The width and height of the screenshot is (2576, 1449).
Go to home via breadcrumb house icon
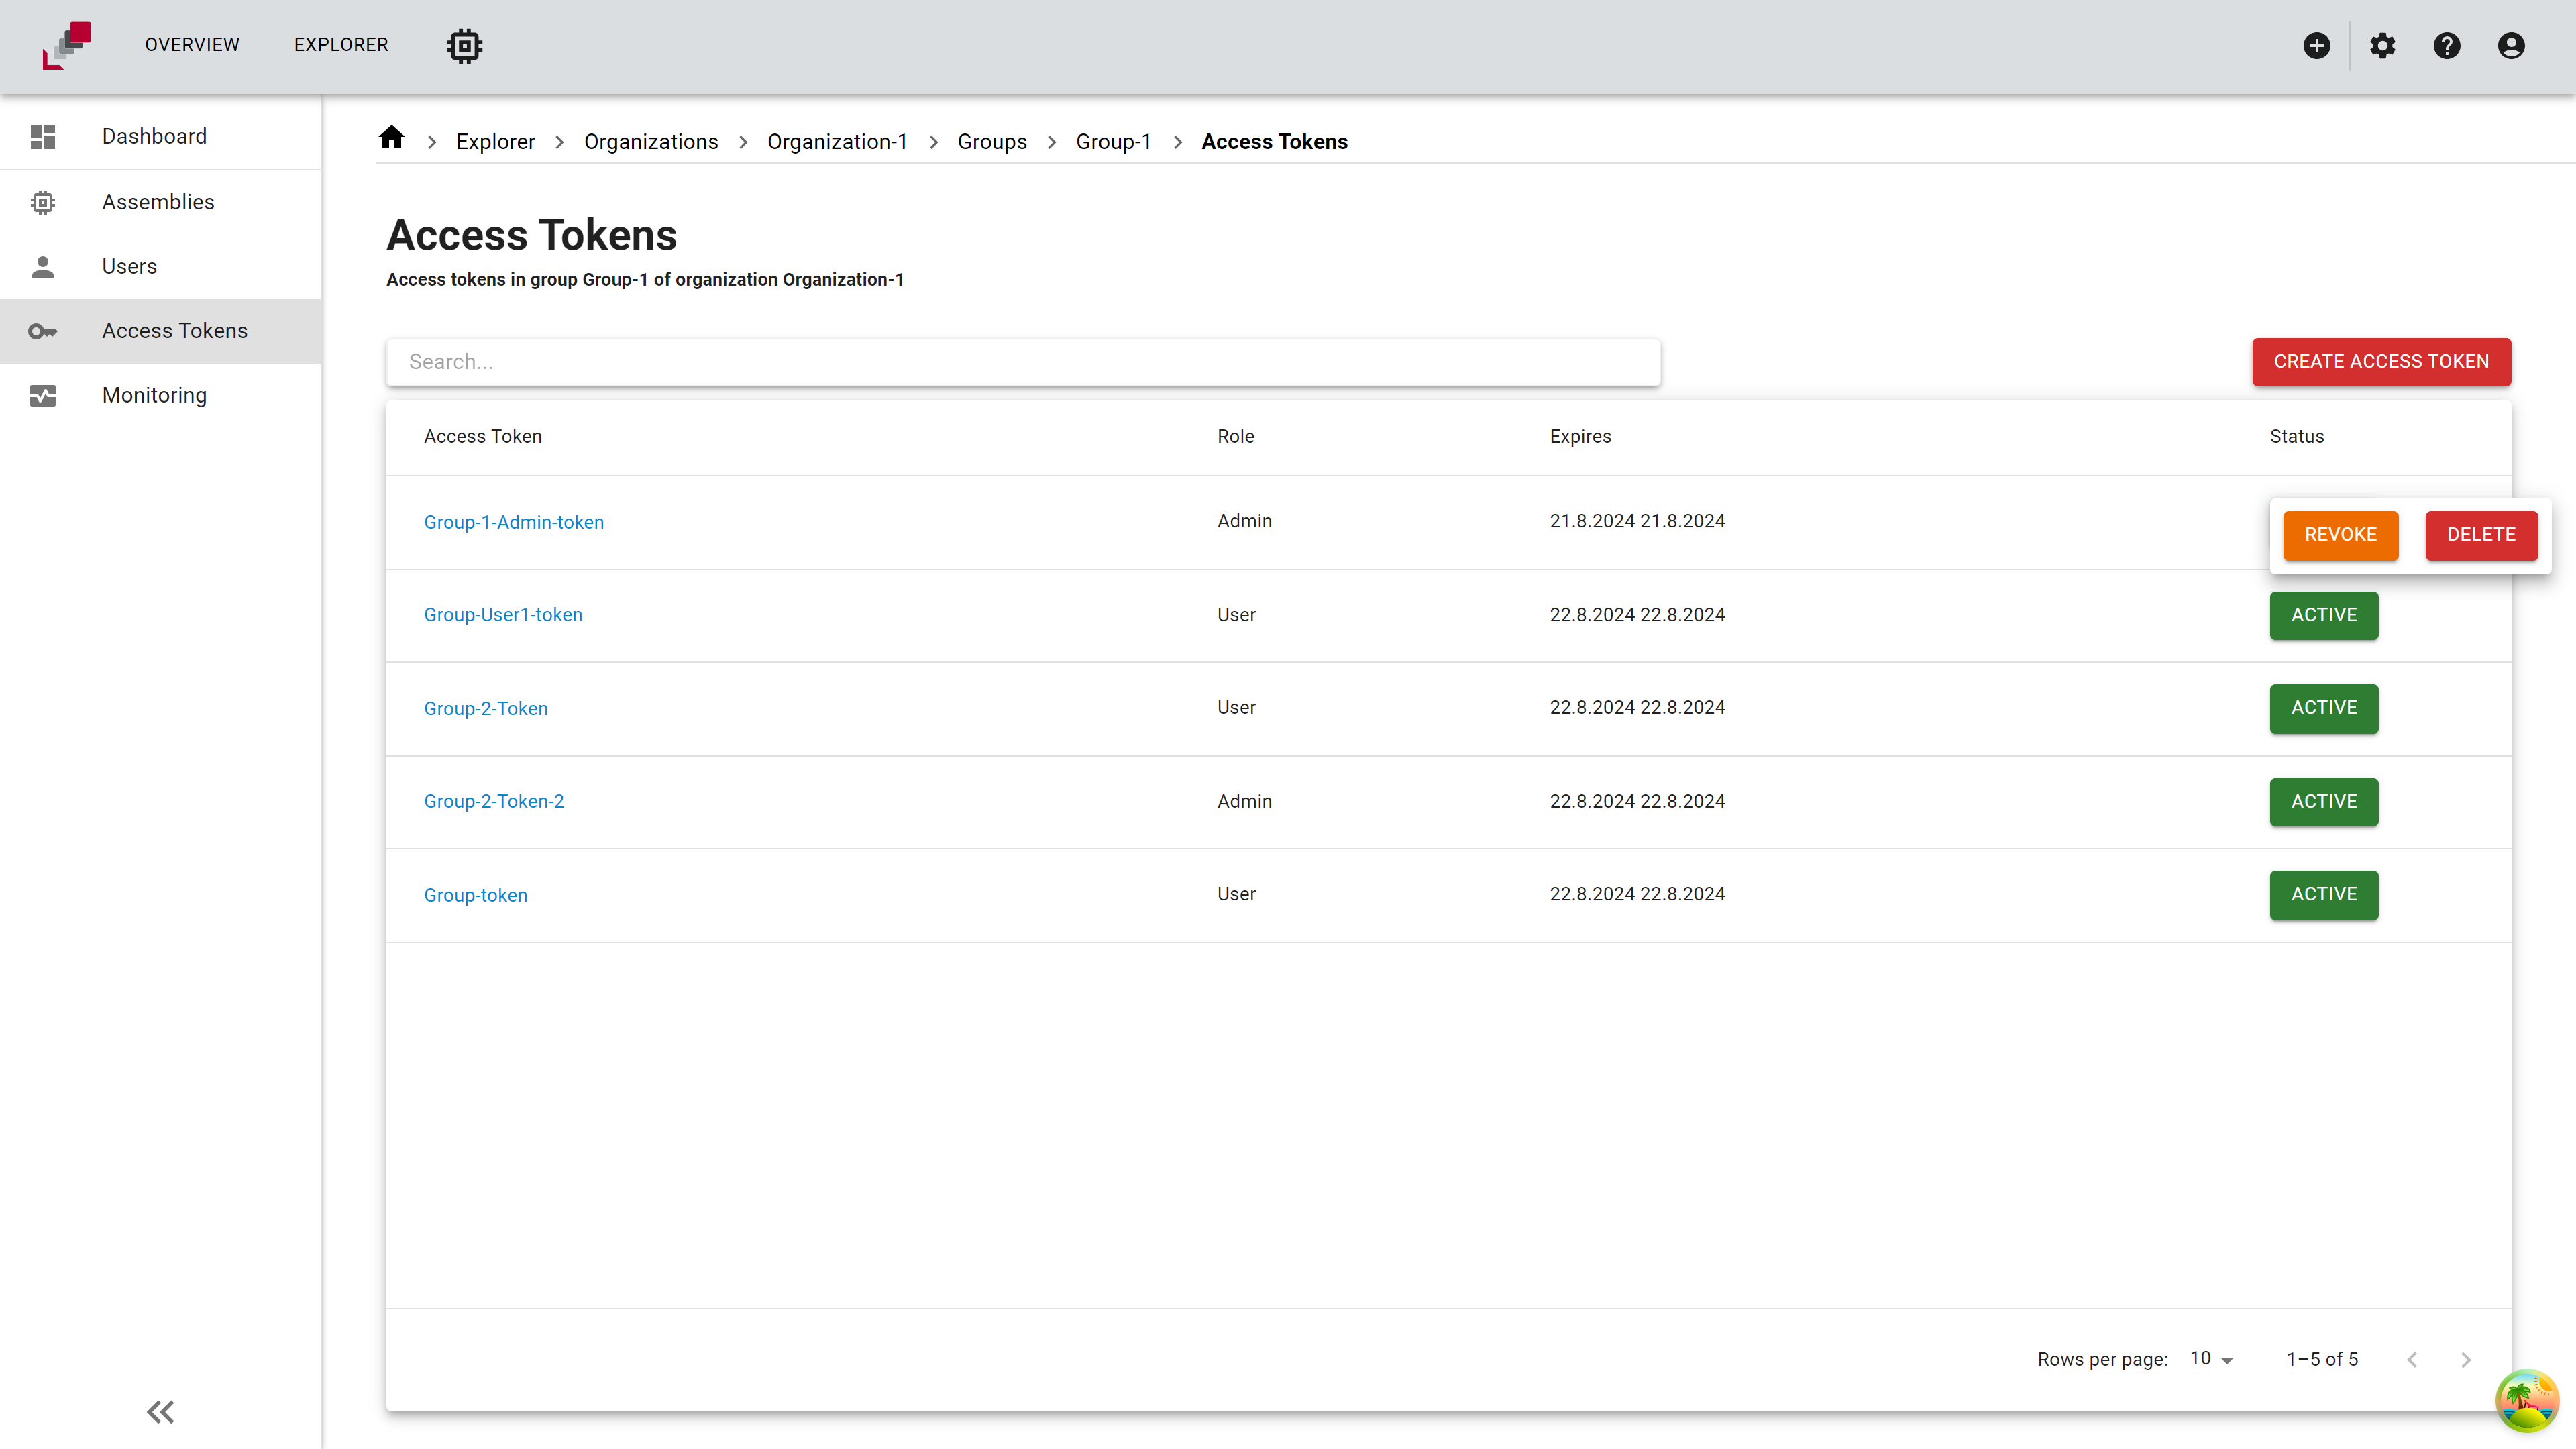[392, 137]
